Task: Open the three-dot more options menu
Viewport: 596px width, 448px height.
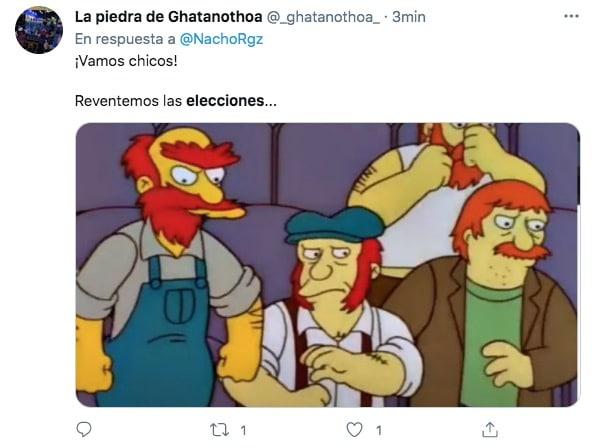Action: click(571, 16)
